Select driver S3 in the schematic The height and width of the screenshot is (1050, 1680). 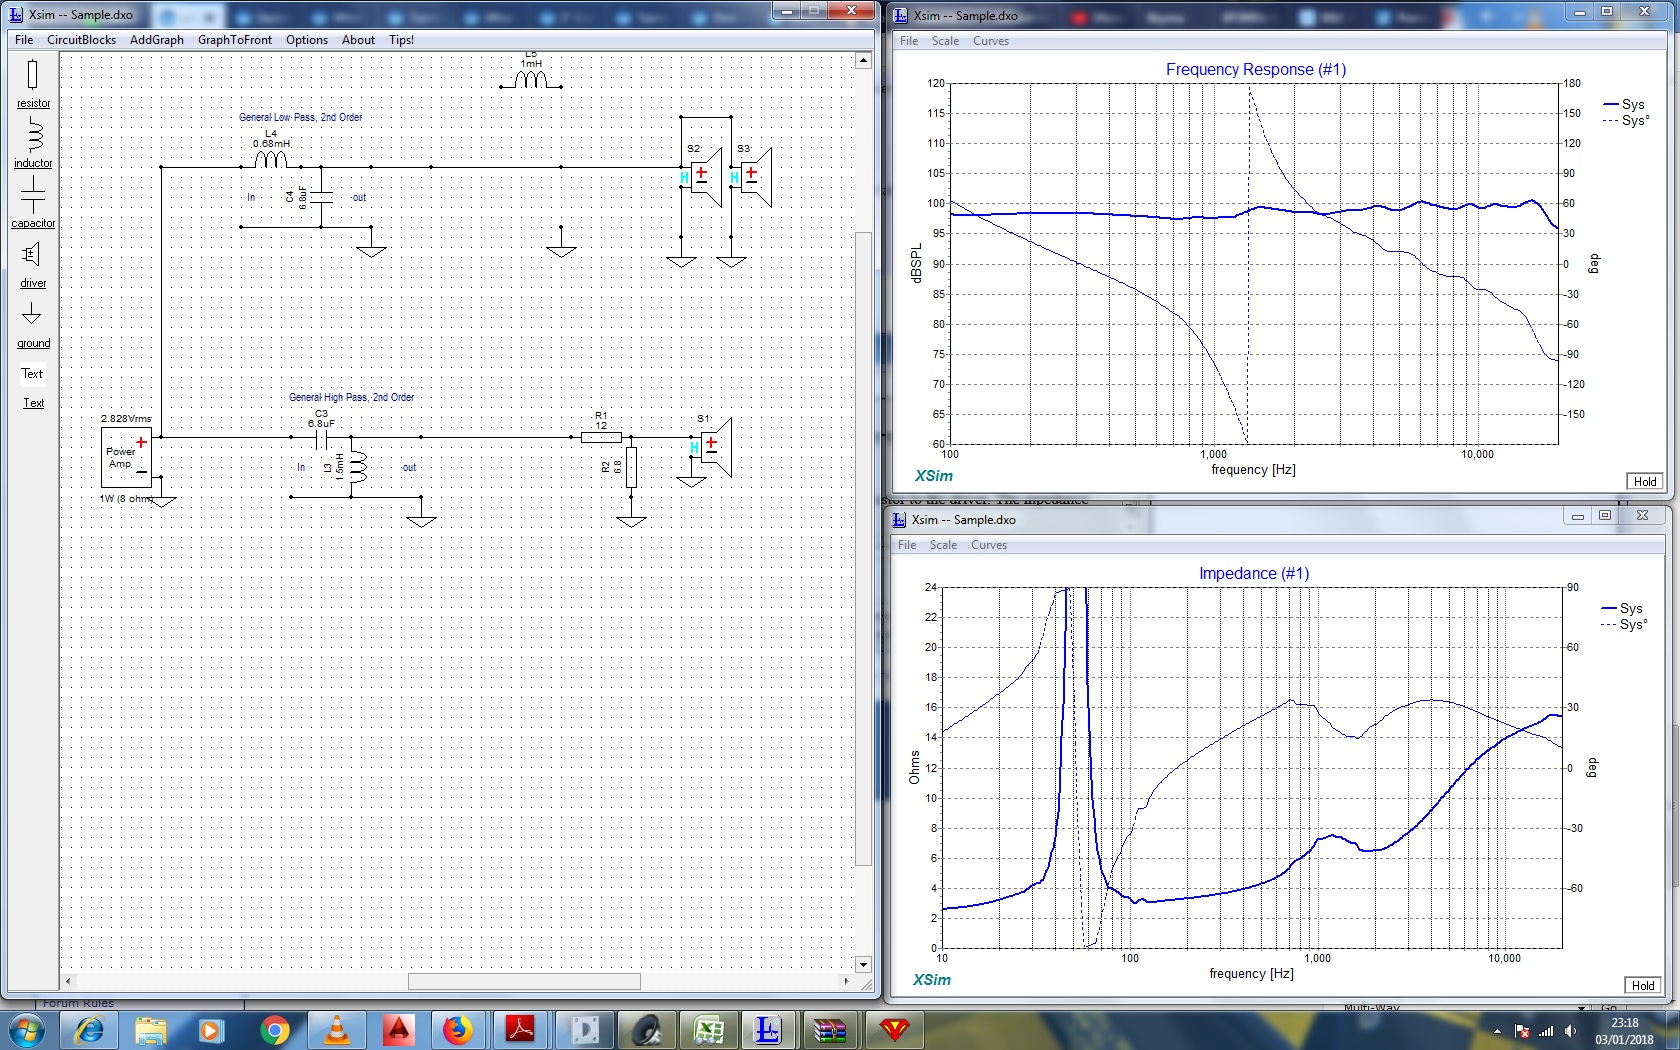pyautogui.click(x=755, y=177)
